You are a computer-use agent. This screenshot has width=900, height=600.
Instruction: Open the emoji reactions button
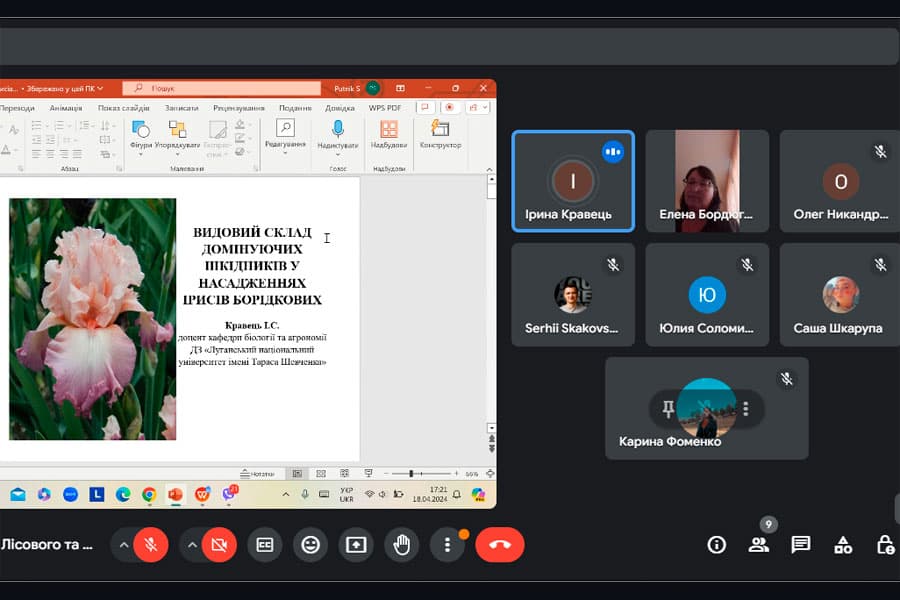pos(311,545)
